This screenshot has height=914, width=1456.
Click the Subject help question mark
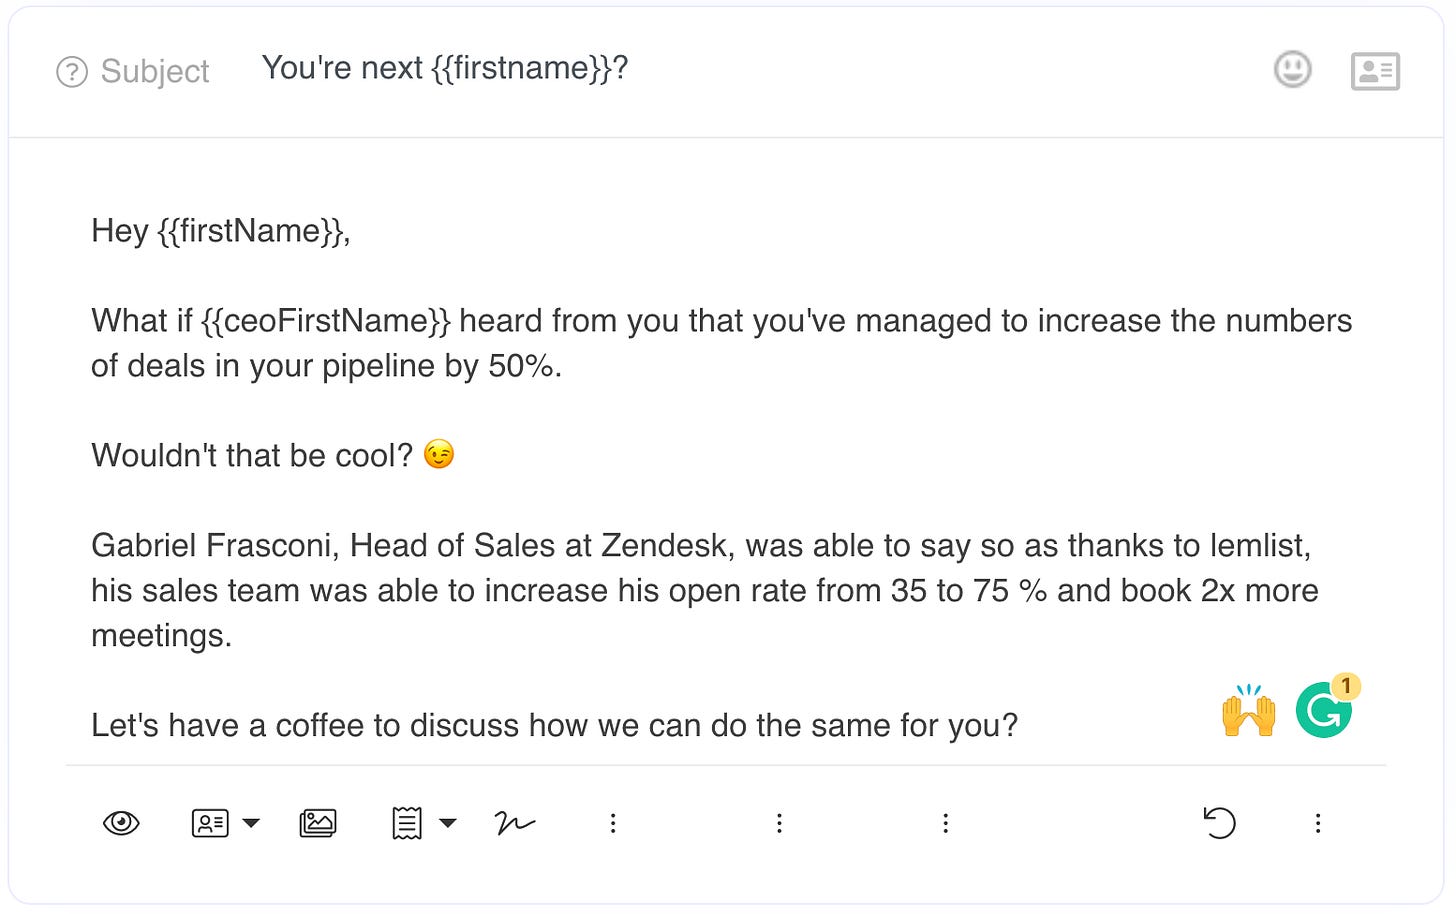pos(73,71)
